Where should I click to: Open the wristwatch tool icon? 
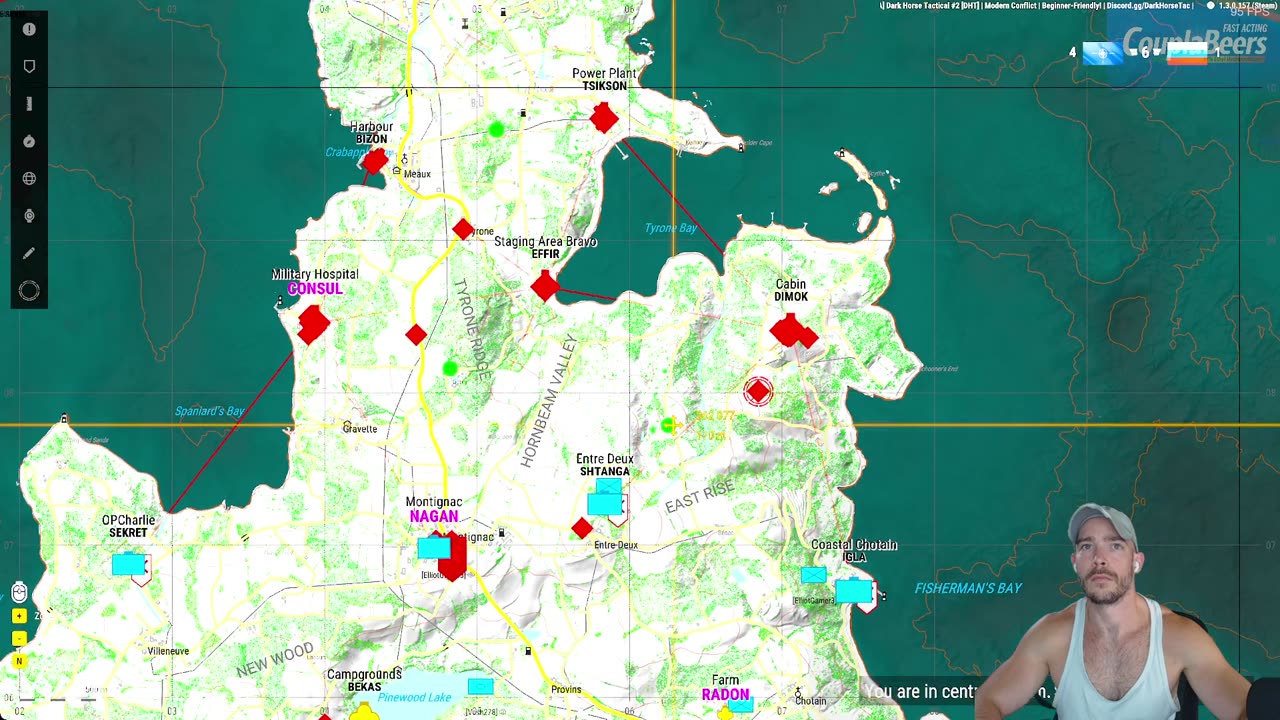[29, 216]
